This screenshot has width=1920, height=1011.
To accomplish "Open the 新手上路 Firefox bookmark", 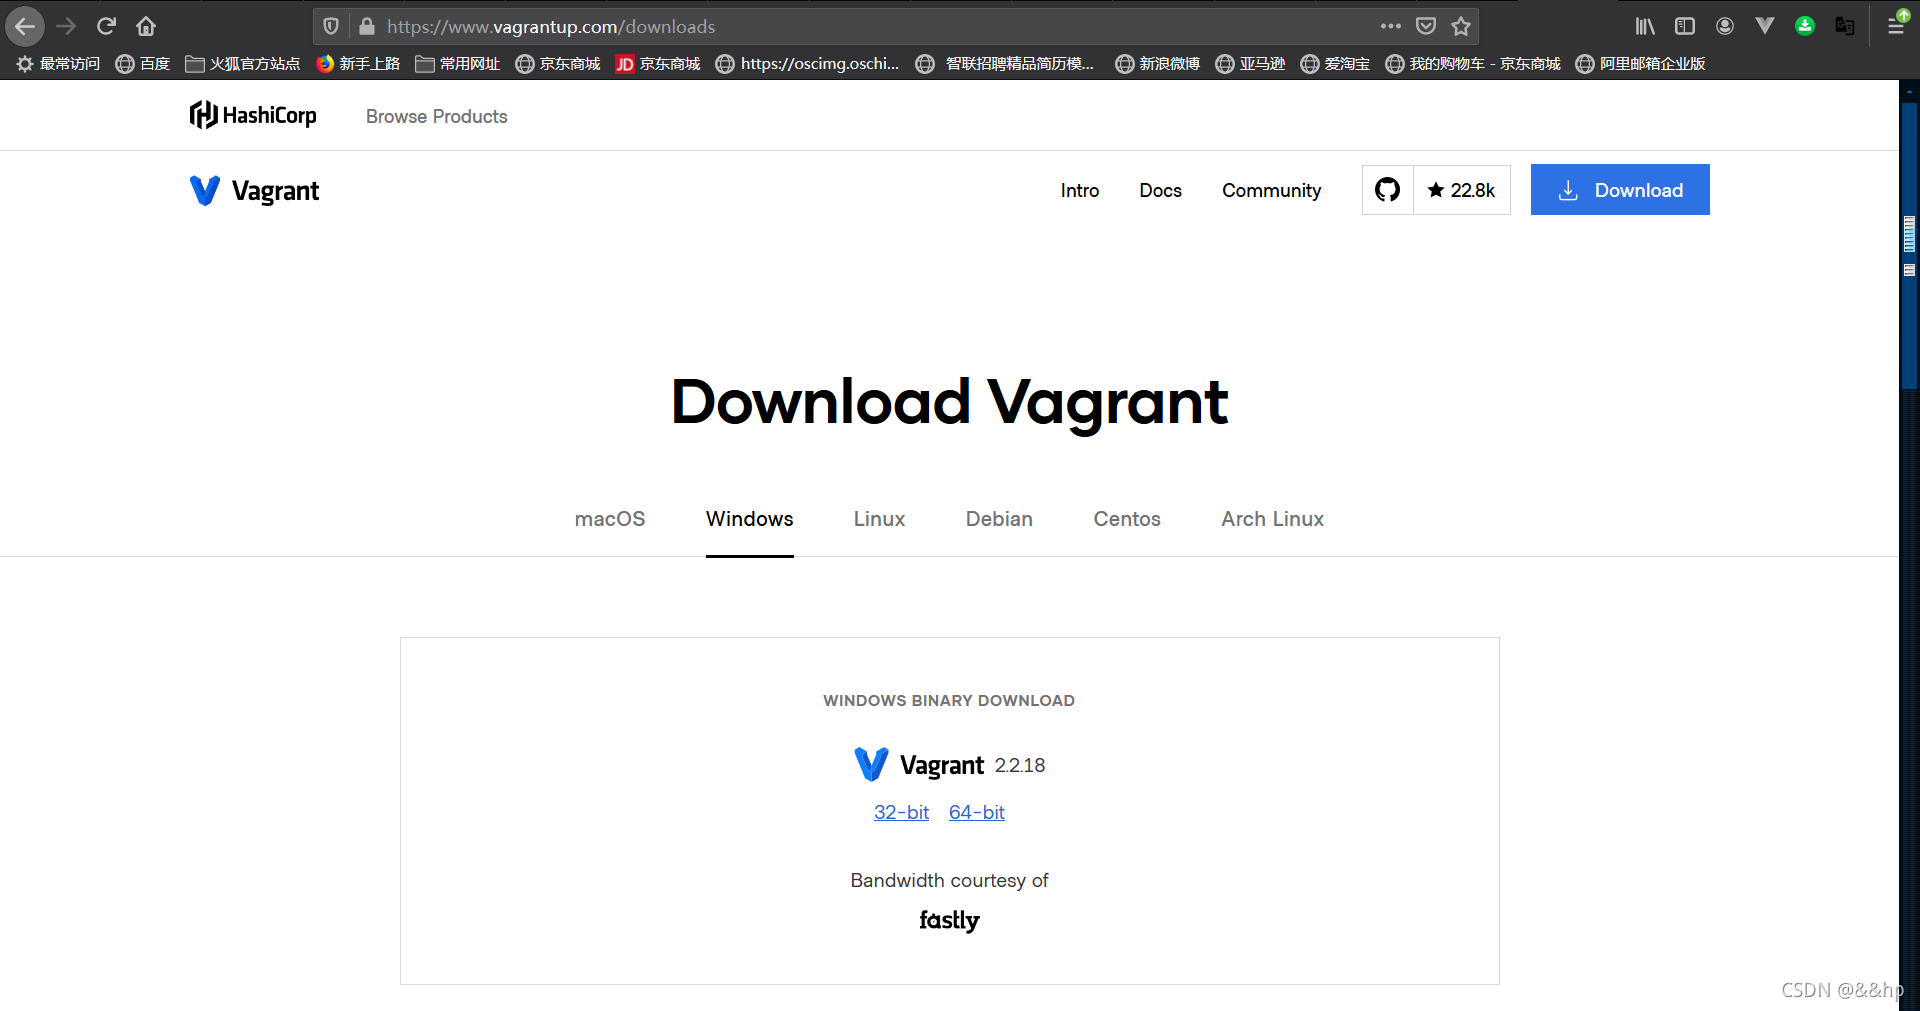I will [358, 64].
